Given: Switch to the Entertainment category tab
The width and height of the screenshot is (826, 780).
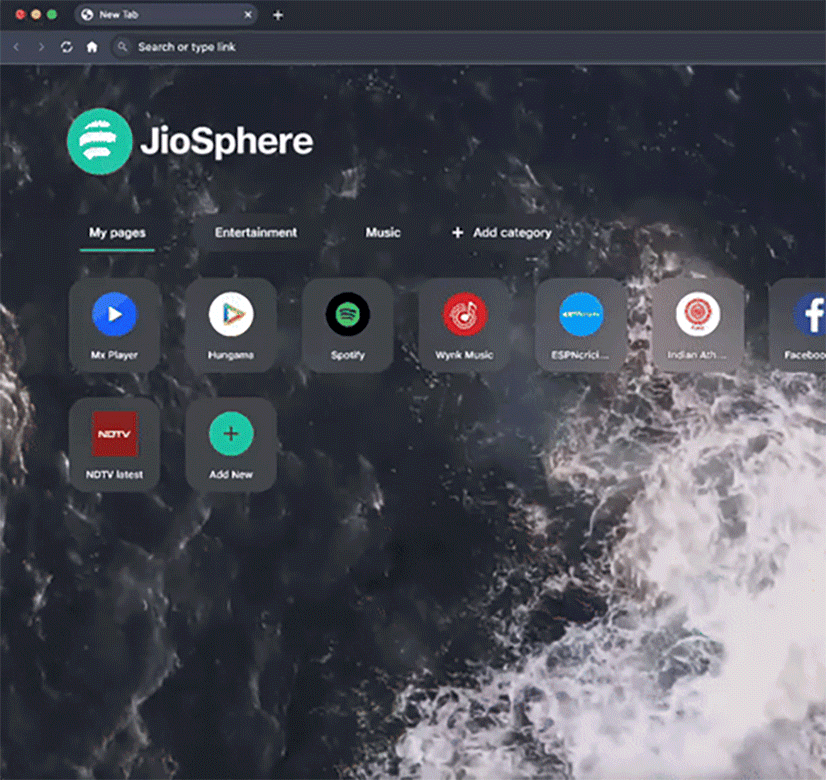Looking at the screenshot, I should point(256,233).
